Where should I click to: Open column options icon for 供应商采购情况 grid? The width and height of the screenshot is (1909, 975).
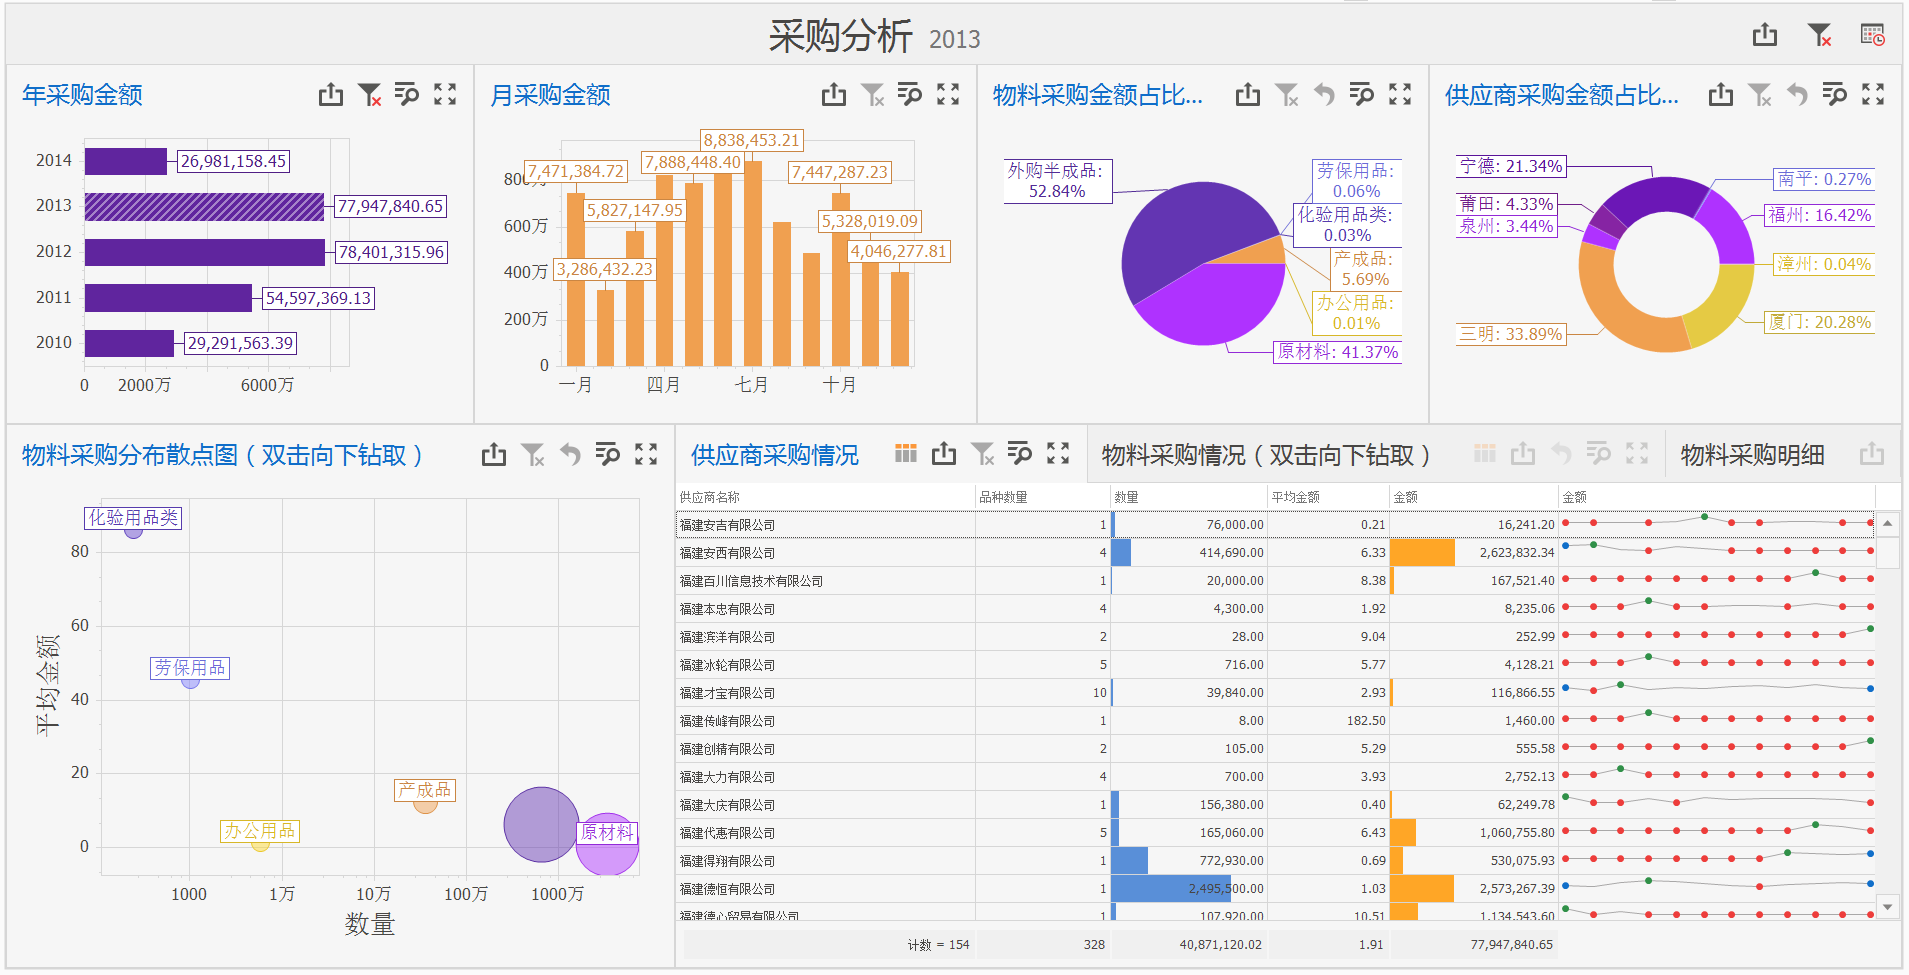[x=906, y=454]
